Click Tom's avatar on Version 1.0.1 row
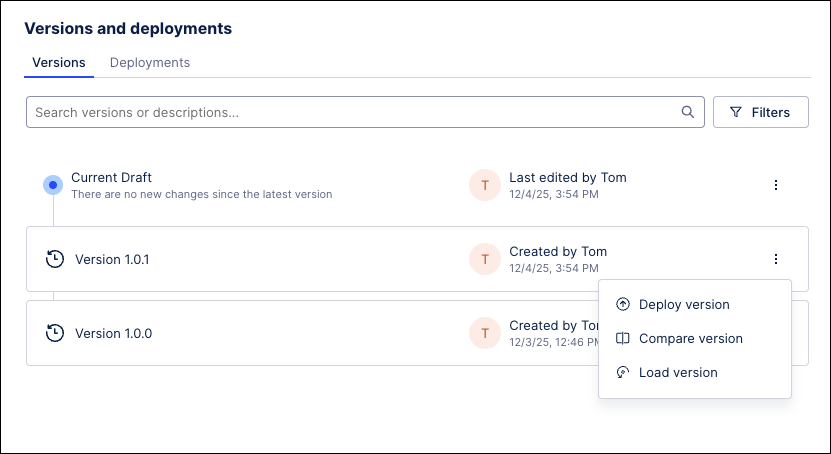 (x=485, y=259)
